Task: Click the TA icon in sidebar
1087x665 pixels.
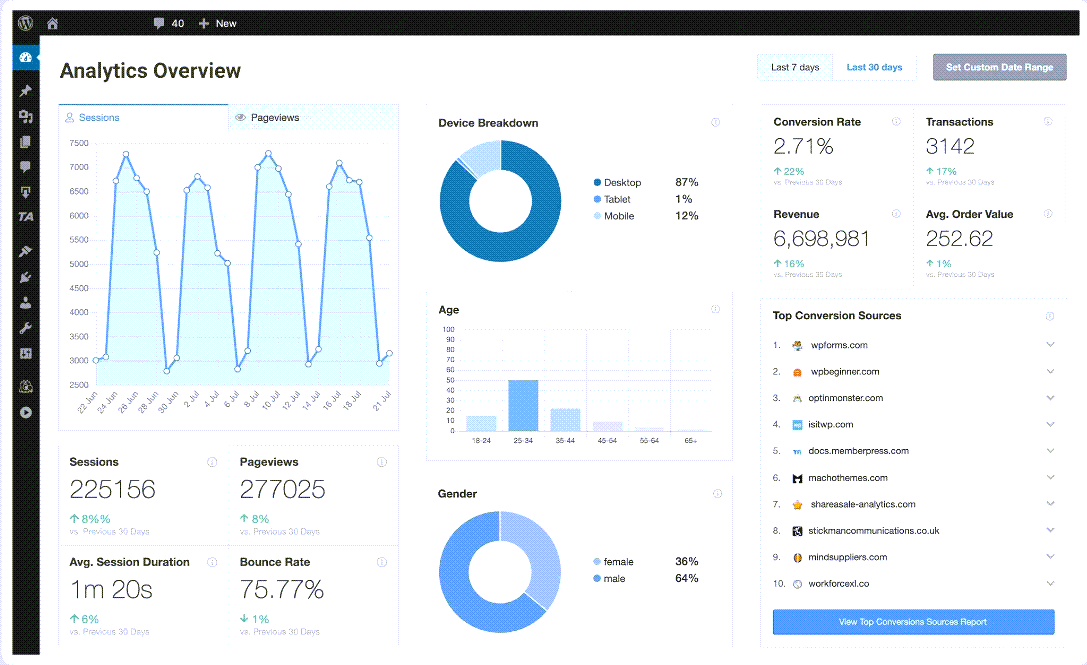Action: click(26, 217)
